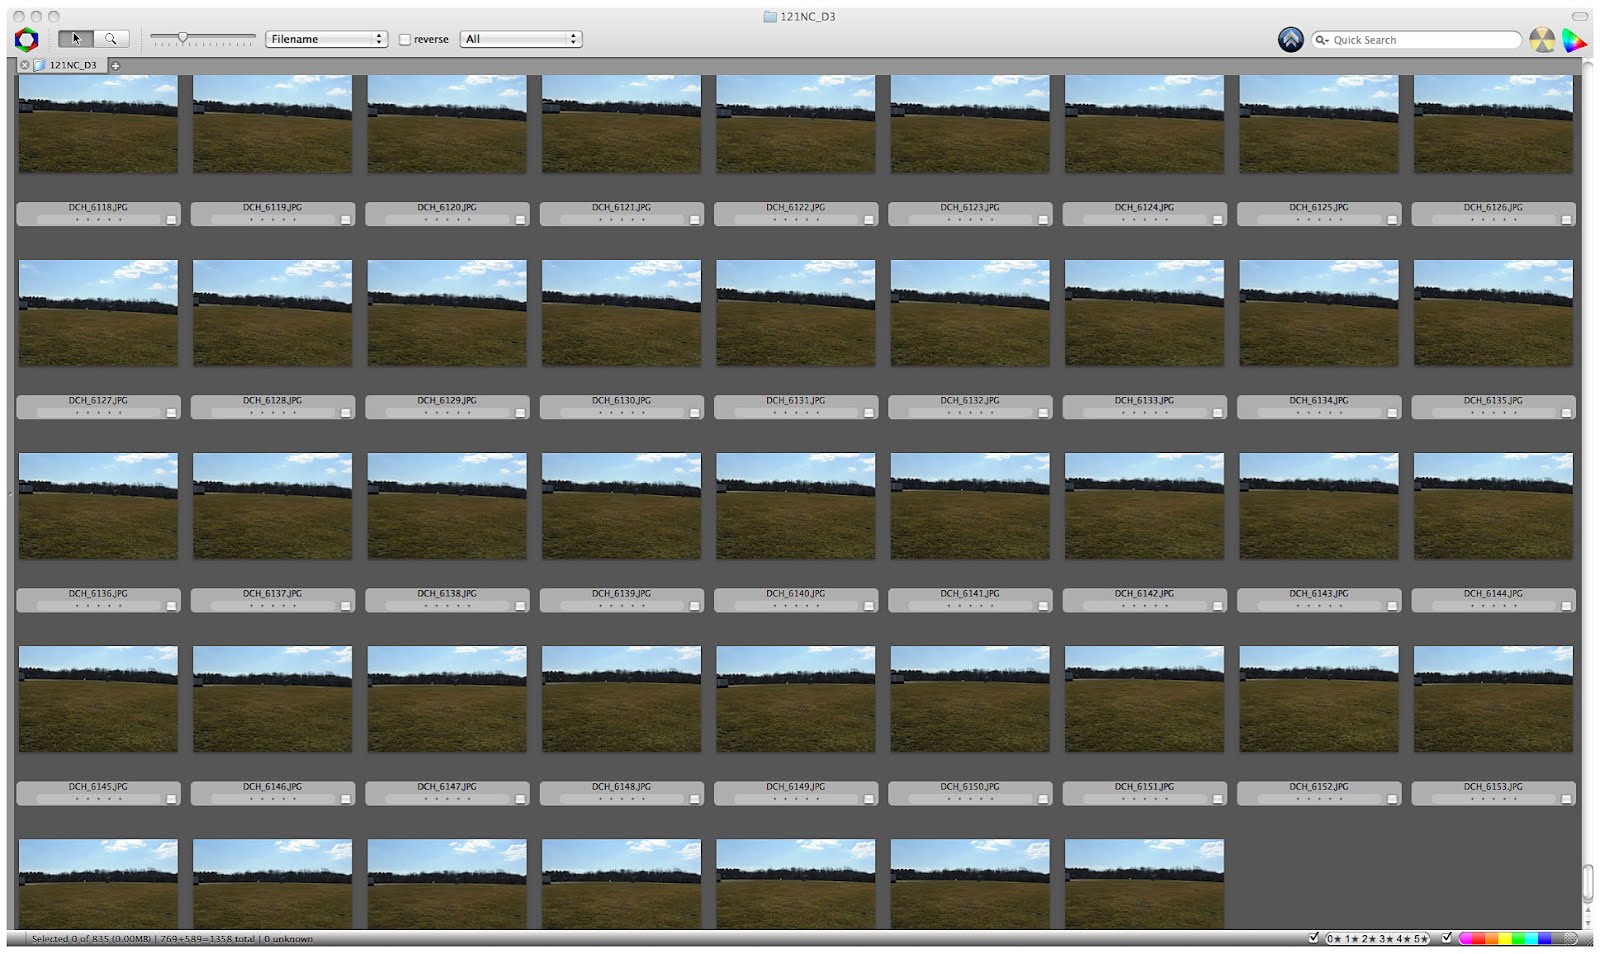Screen dimensions: 1600x954
Task: Click the "0 unknown" status text
Action: pos(289,939)
